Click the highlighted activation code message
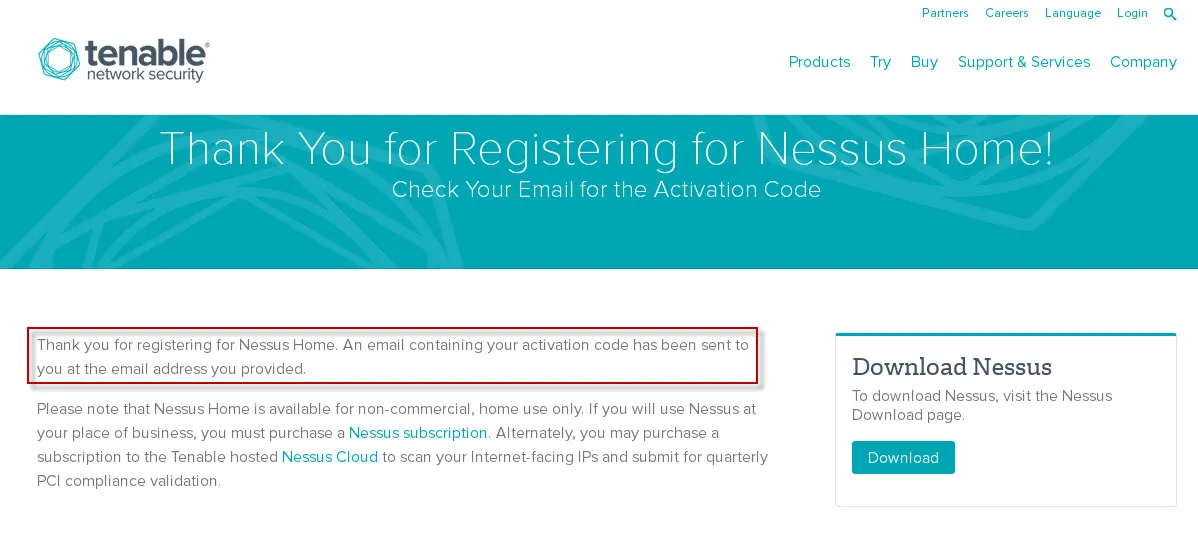 tap(392, 357)
